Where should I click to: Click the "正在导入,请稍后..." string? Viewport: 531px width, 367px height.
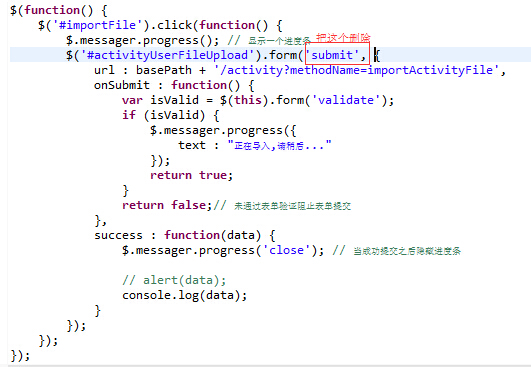(x=279, y=146)
